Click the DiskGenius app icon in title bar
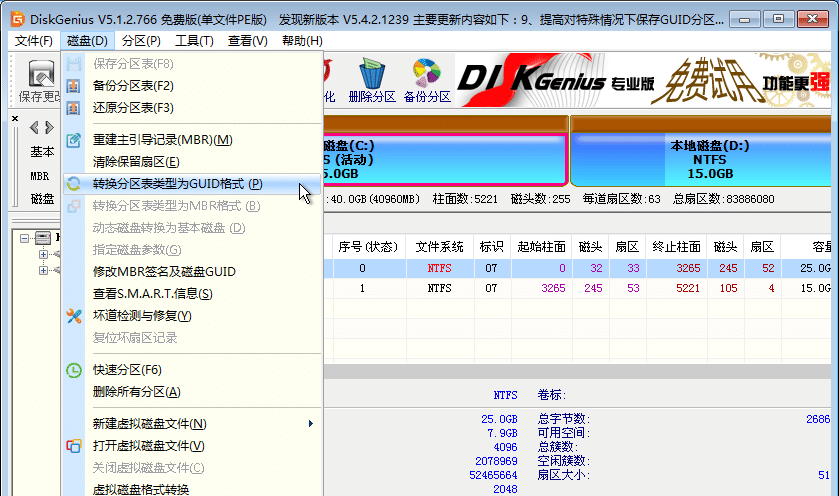Viewport: 839px width, 496px height. 18,19
